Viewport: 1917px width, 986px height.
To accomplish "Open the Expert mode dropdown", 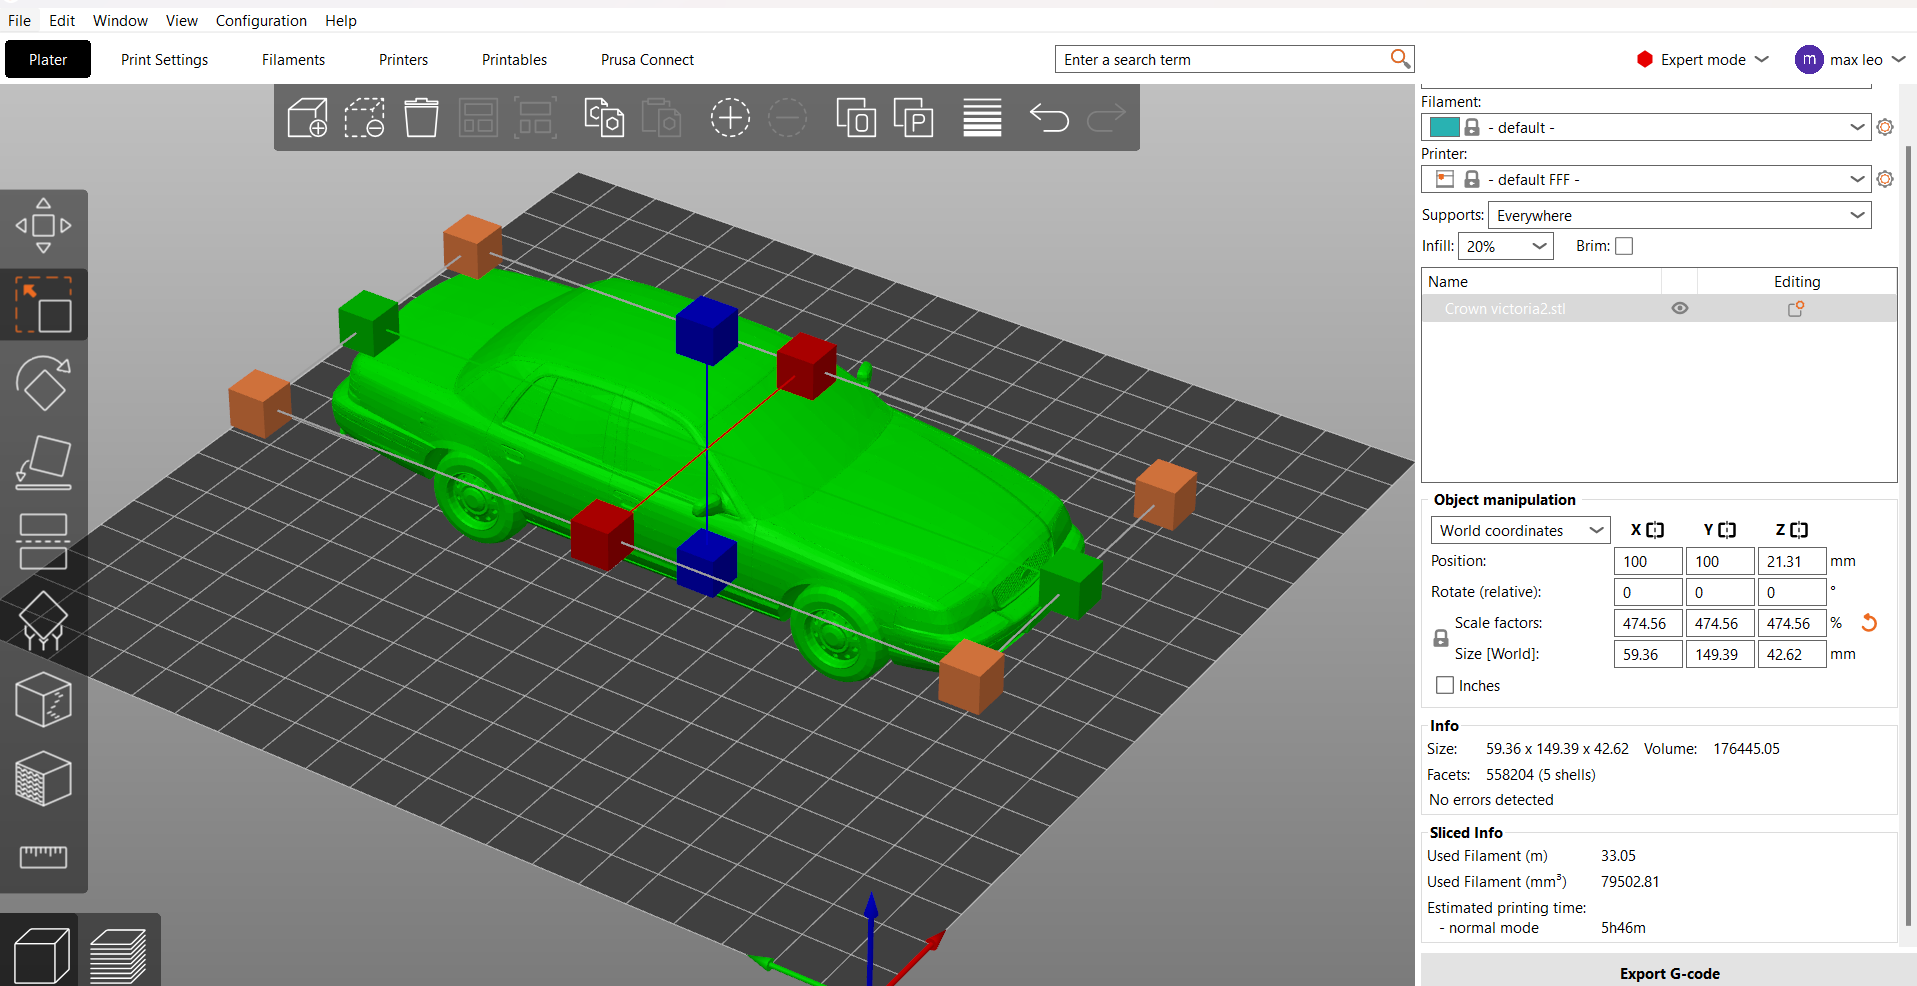I will [x=1702, y=59].
